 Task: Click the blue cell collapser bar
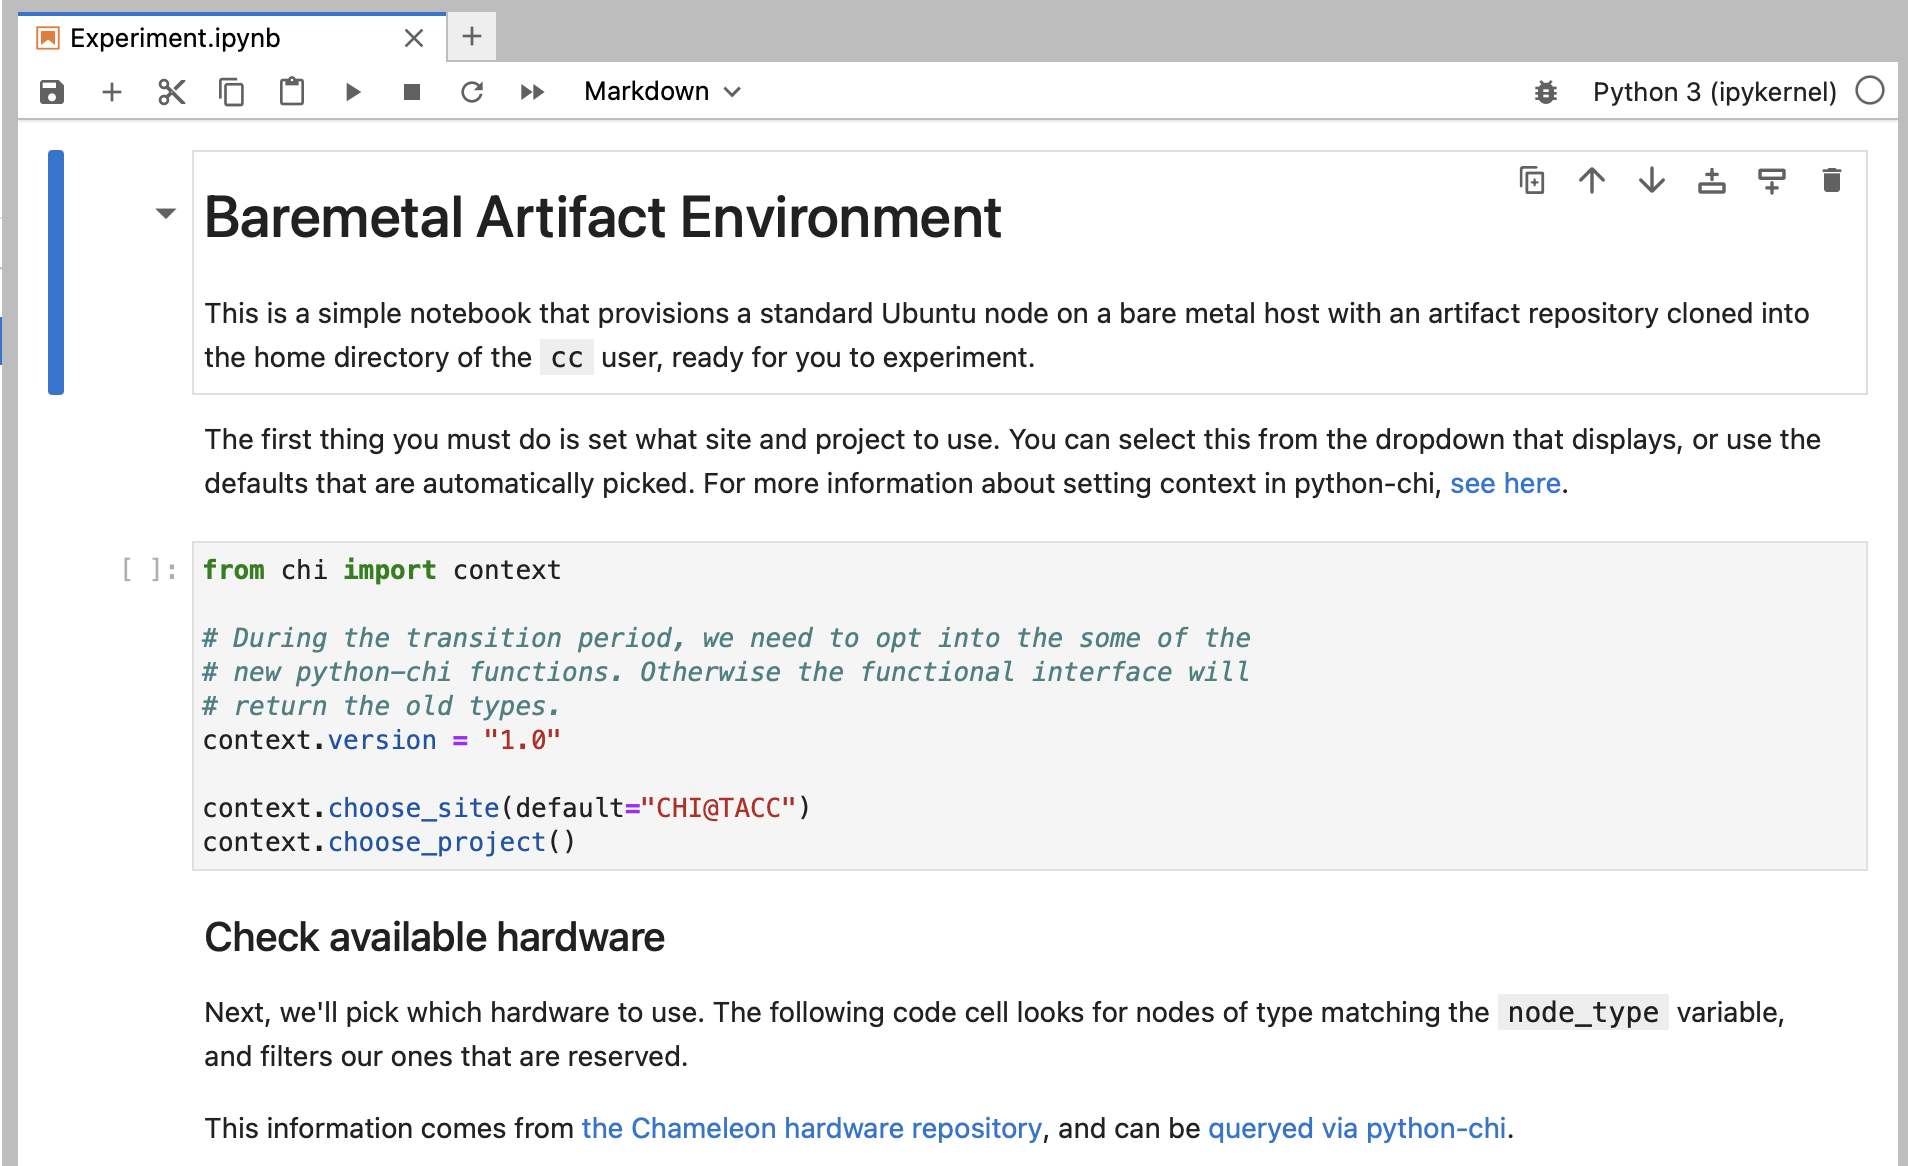click(x=56, y=272)
